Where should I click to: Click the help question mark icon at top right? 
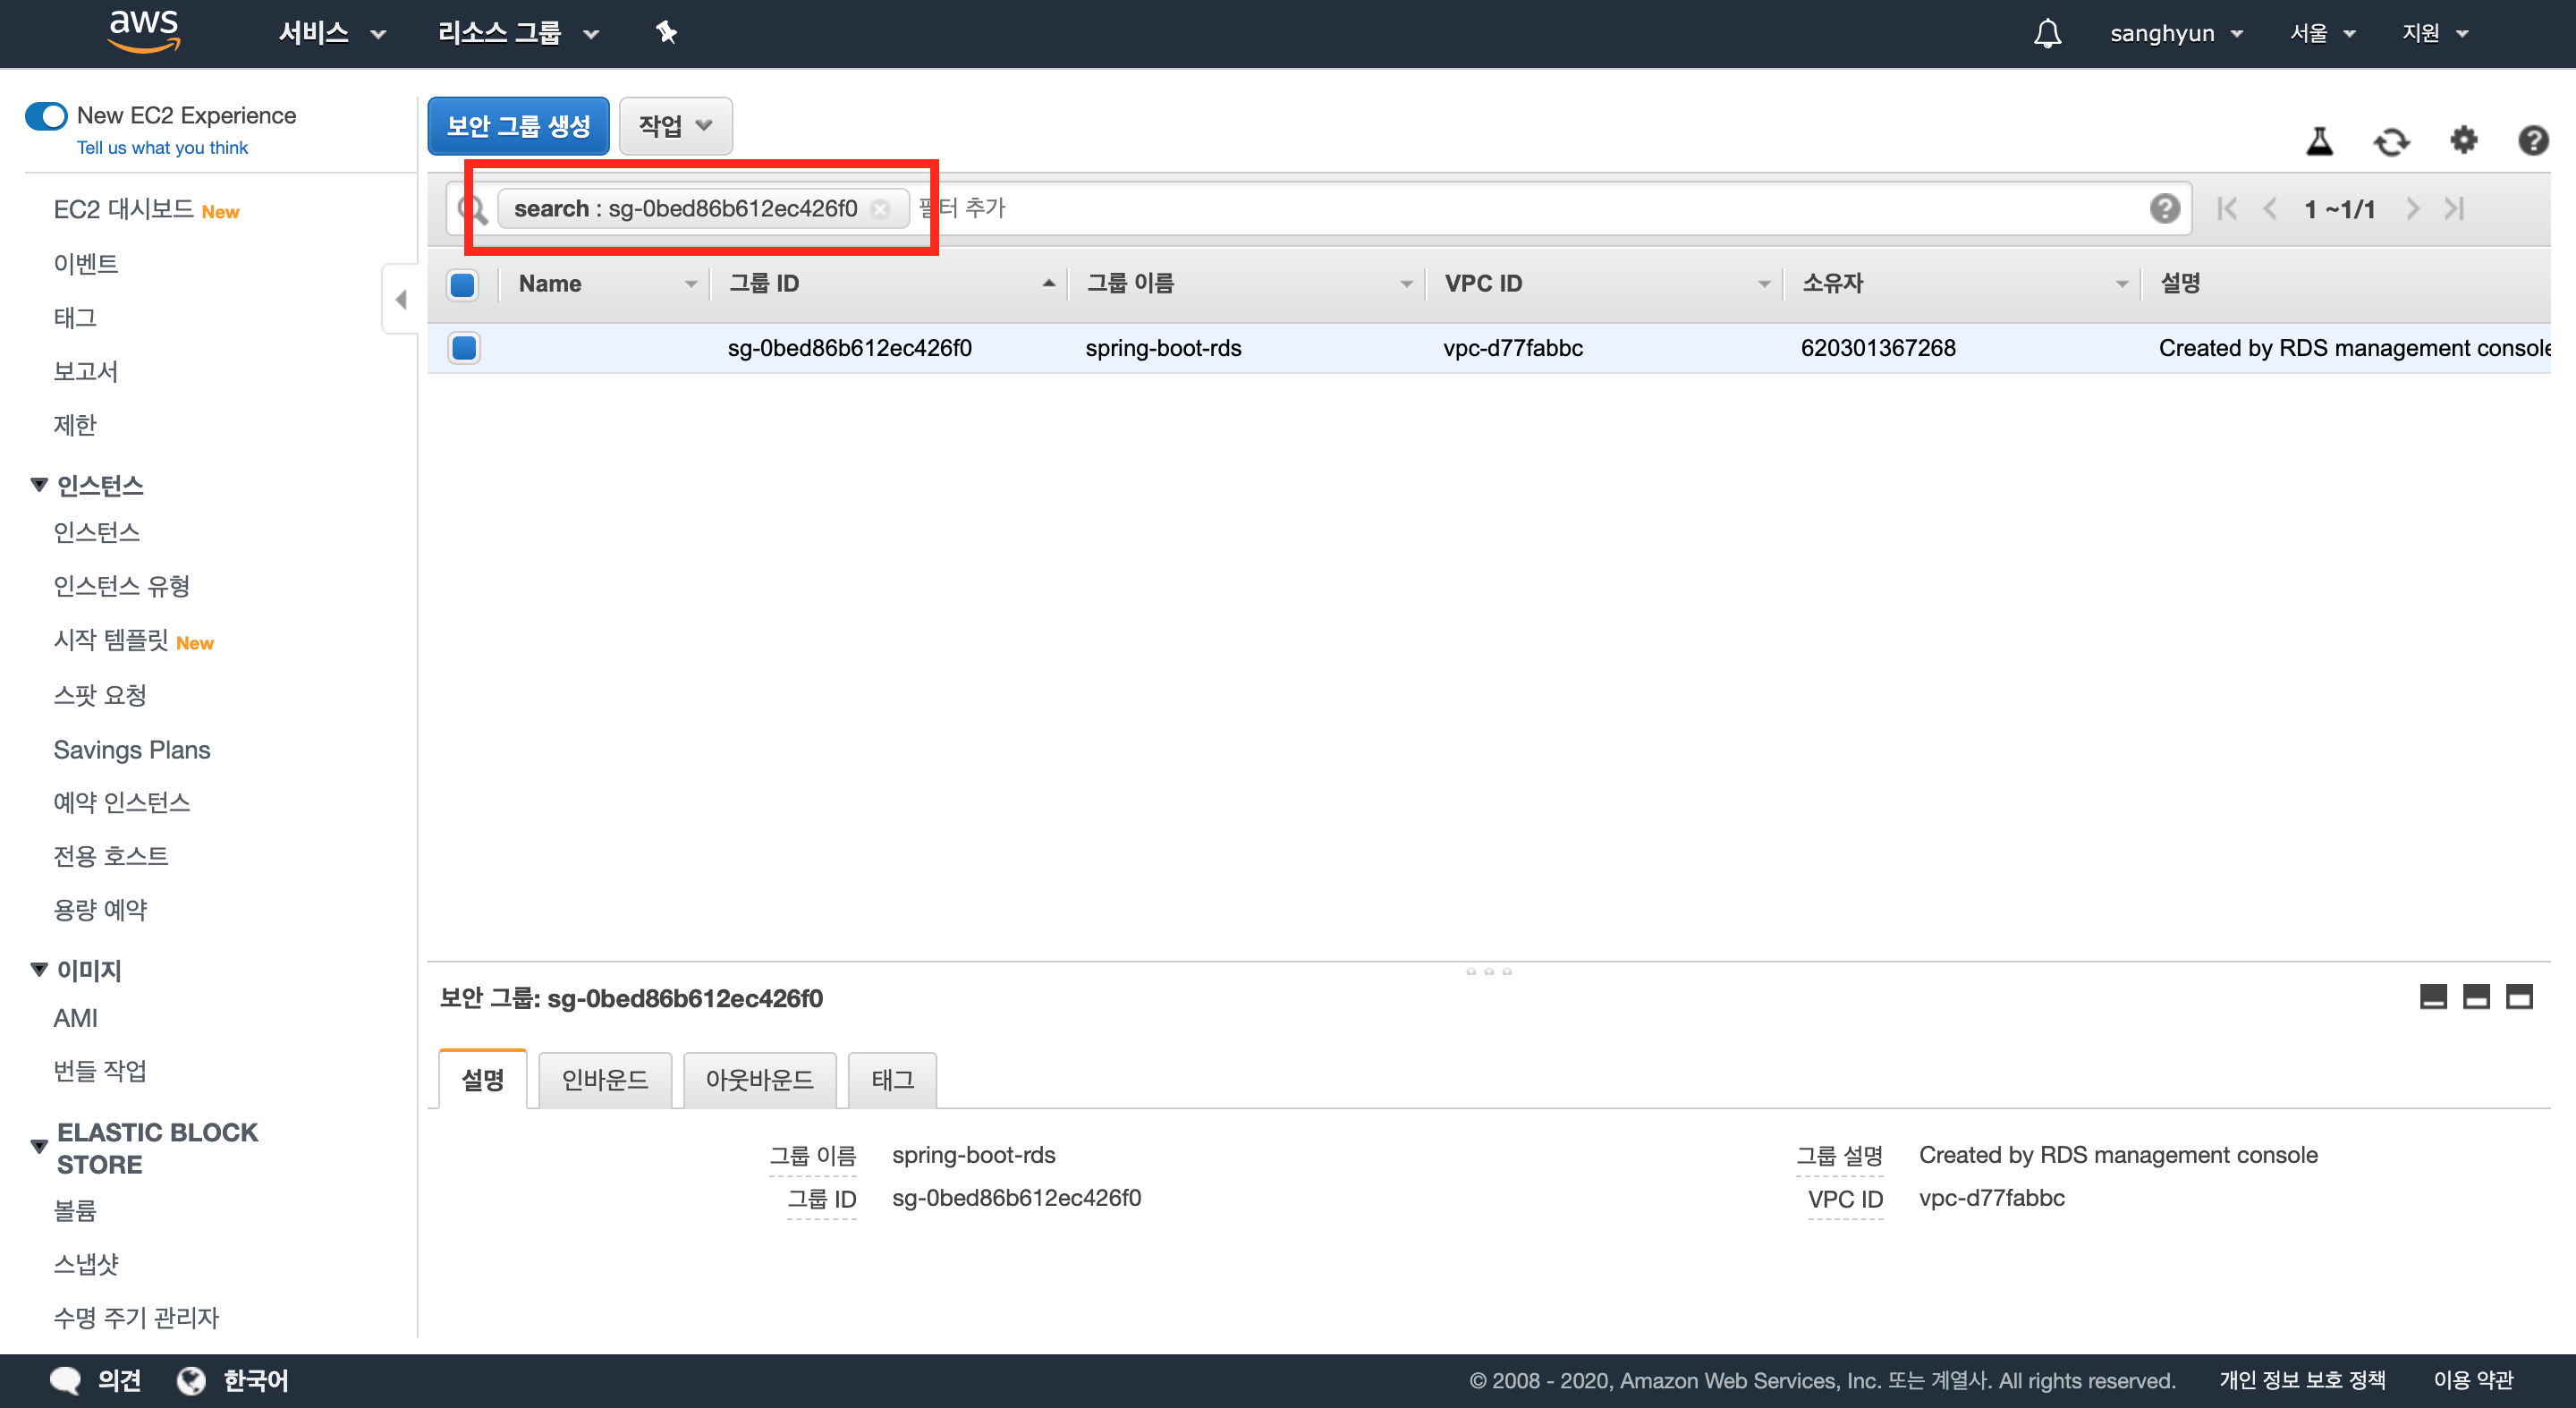tap(2532, 141)
